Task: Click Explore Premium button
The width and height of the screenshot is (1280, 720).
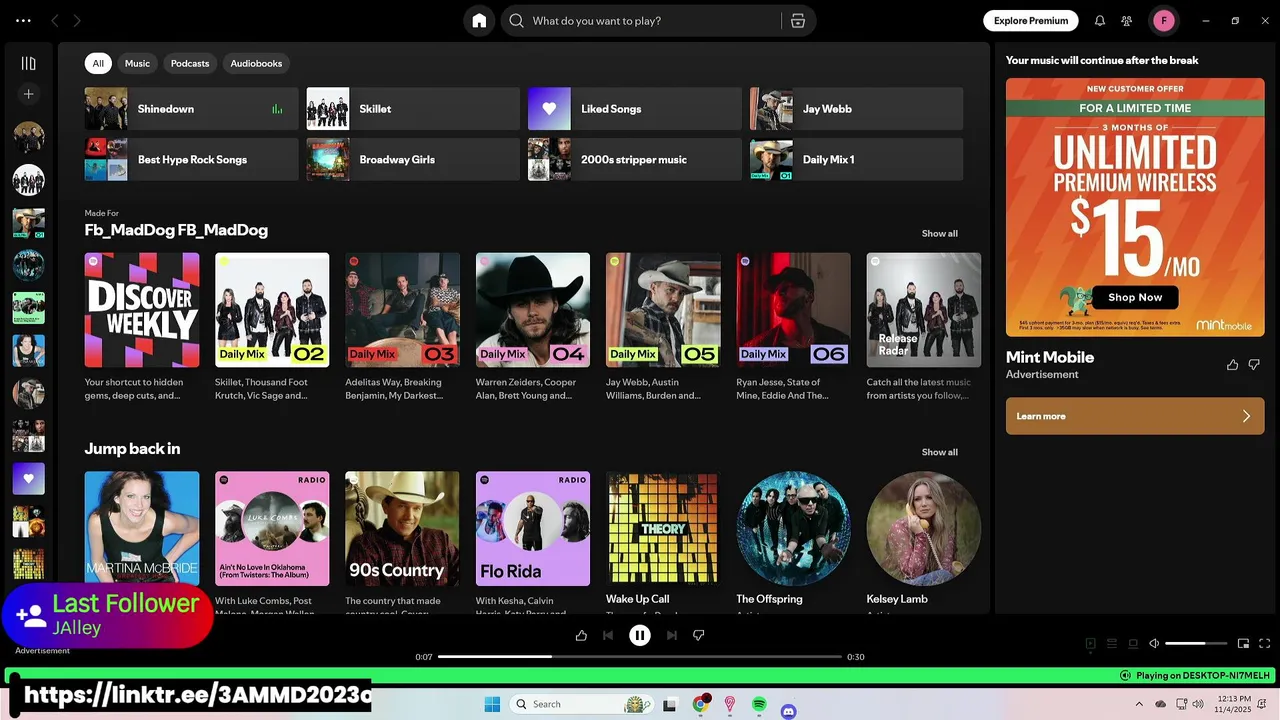Action: (x=1031, y=21)
